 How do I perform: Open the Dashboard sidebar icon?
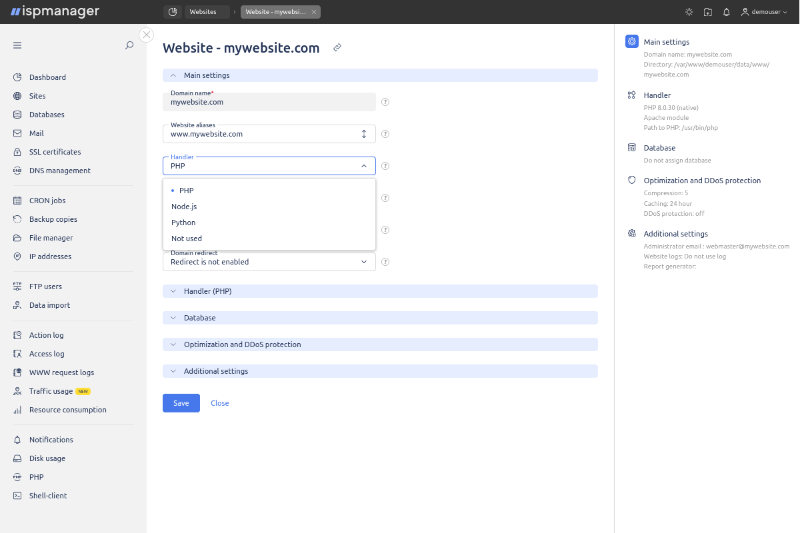coord(17,77)
